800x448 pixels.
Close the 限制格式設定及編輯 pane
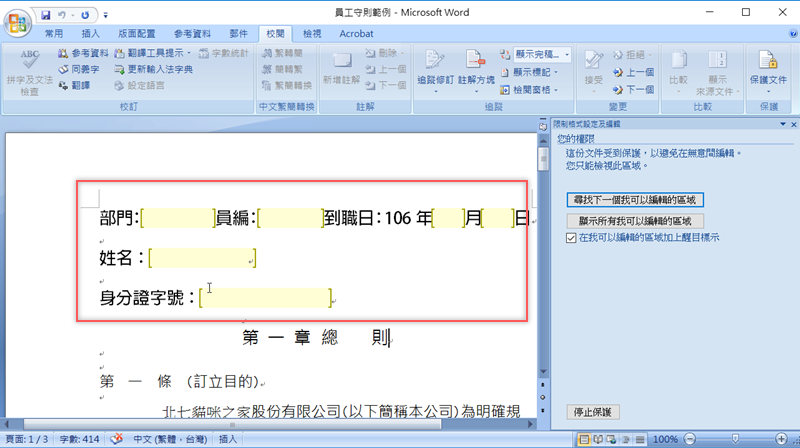click(x=794, y=124)
